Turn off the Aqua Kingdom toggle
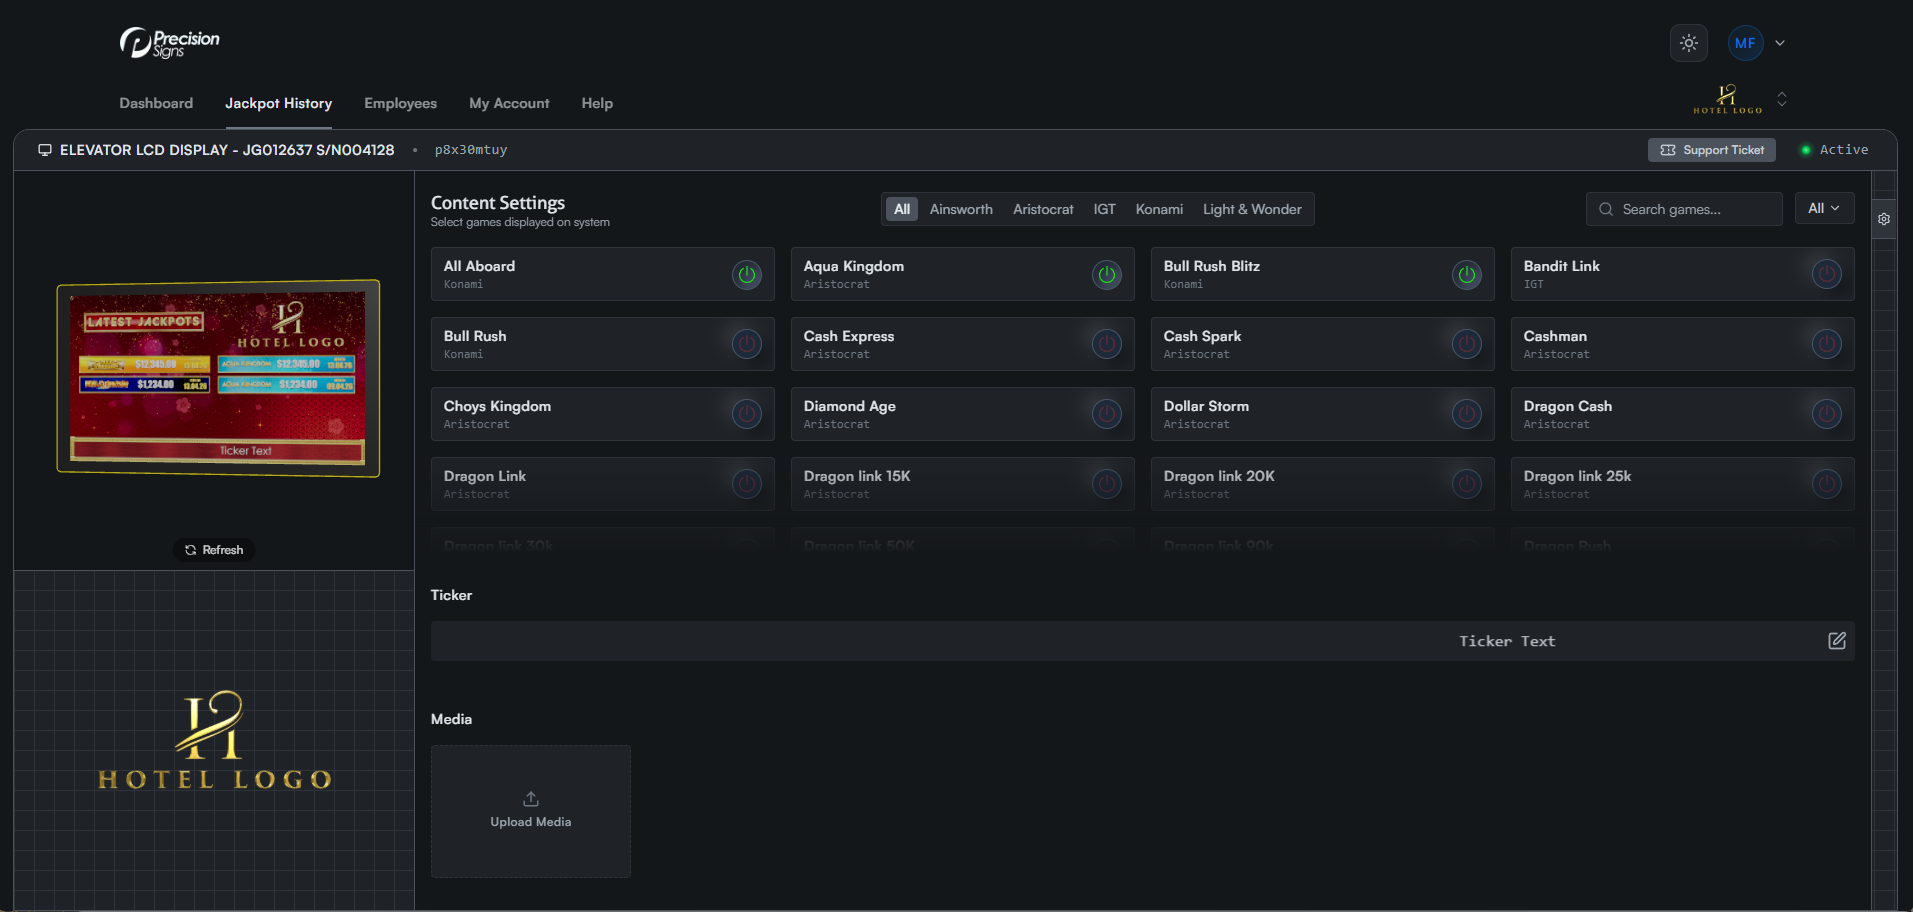Viewport: 1913px width, 912px height. tap(1106, 274)
